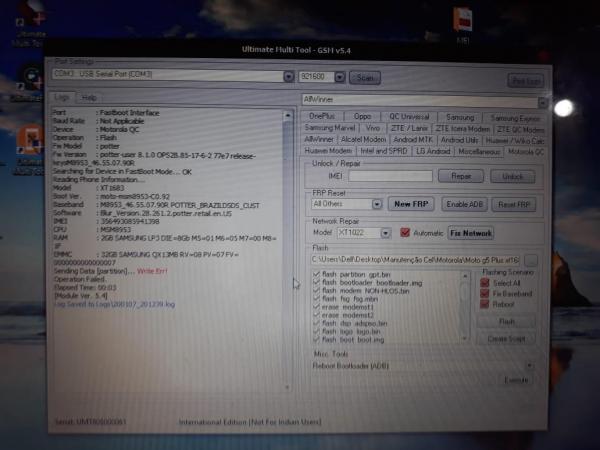Click the 'Operation Failed.' log line
600x450 pixels.
(80, 279)
